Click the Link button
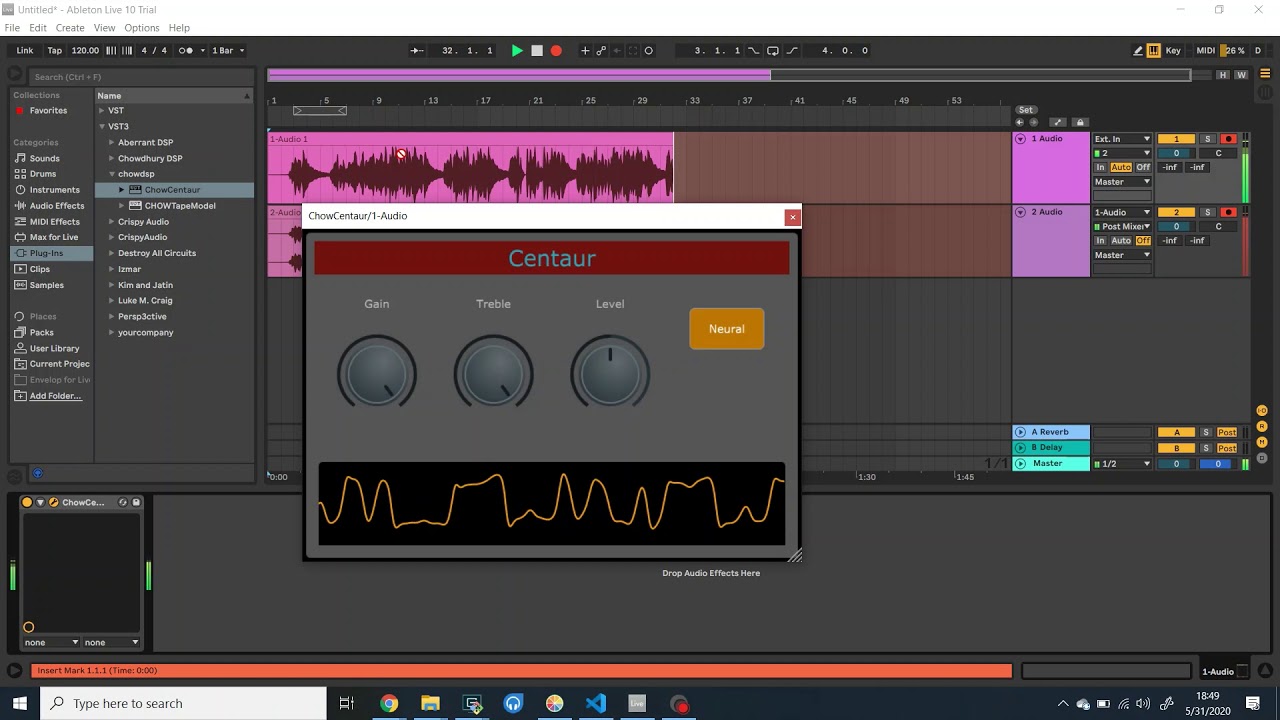1280x720 pixels. tap(25, 50)
